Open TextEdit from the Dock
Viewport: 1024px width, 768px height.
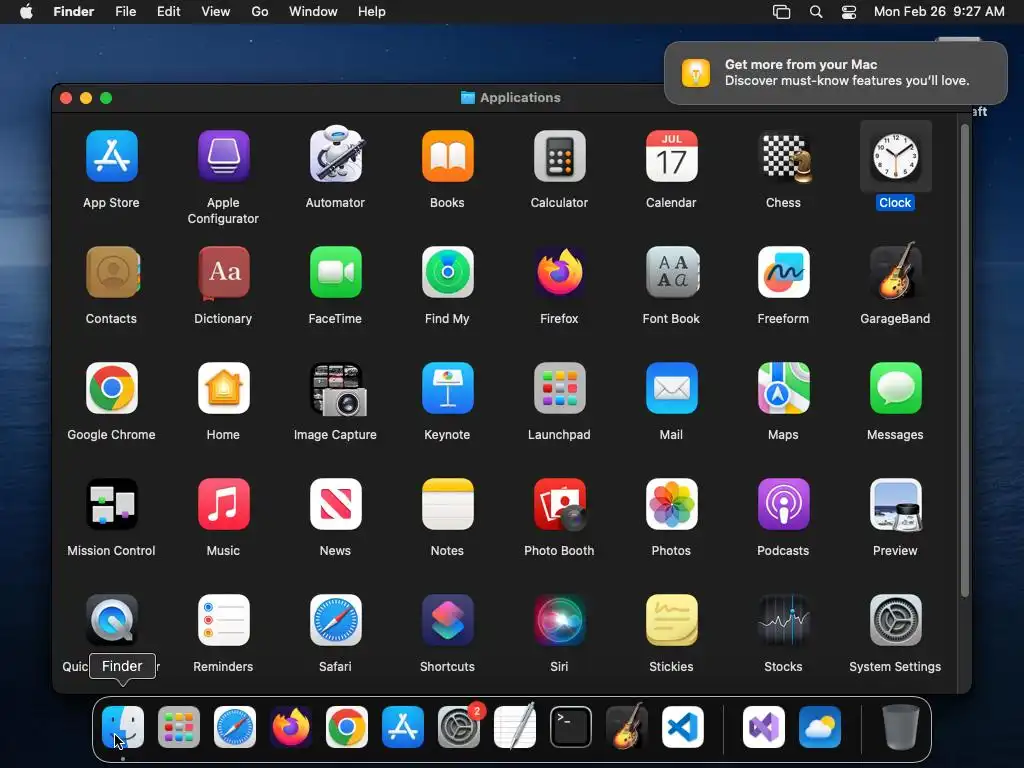pyautogui.click(x=515, y=726)
